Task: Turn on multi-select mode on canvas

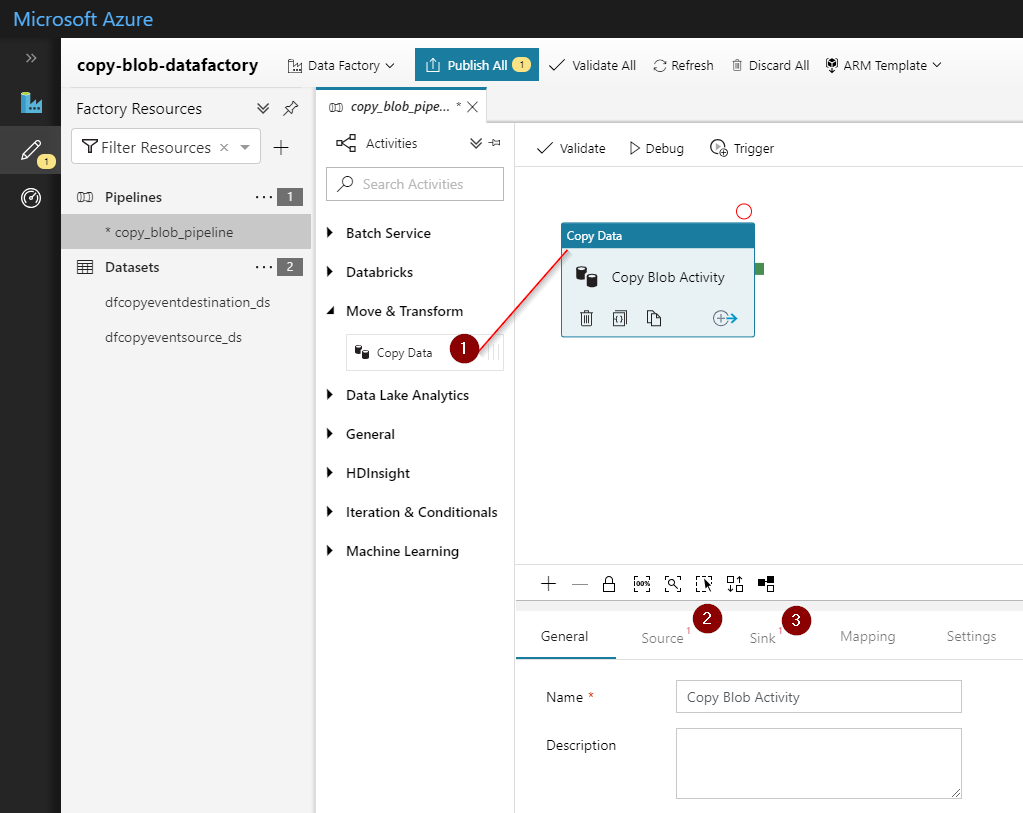Action: pyautogui.click(x=704, y=584)
